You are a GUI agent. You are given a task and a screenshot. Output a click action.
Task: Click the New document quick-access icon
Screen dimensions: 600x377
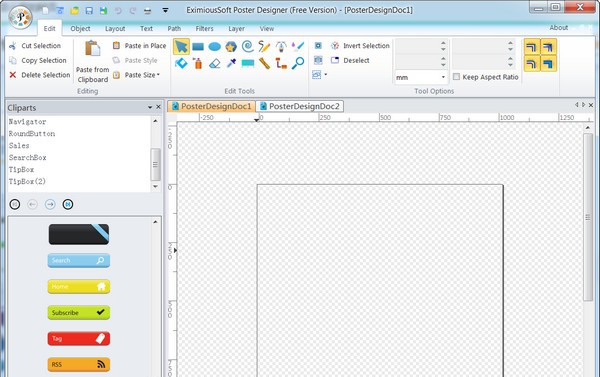coord(46,11)
